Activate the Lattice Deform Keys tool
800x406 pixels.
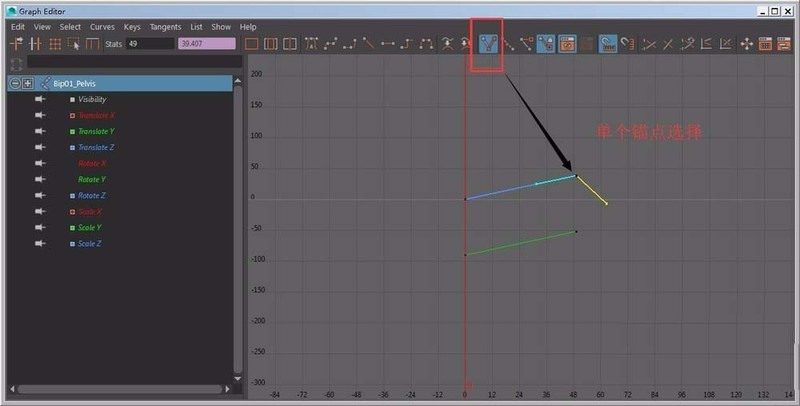(55, 44)
